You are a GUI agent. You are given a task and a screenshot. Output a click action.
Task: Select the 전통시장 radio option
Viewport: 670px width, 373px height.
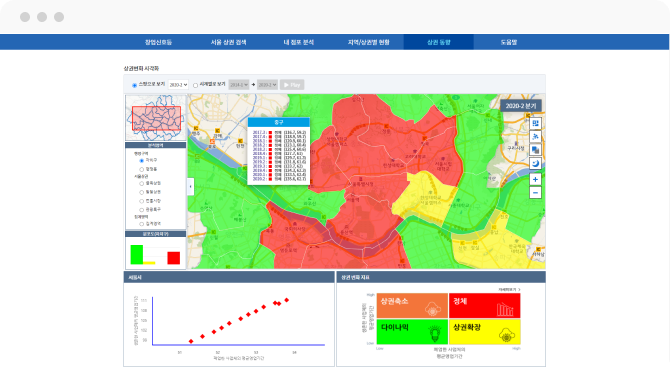click(x=141, y=201)
